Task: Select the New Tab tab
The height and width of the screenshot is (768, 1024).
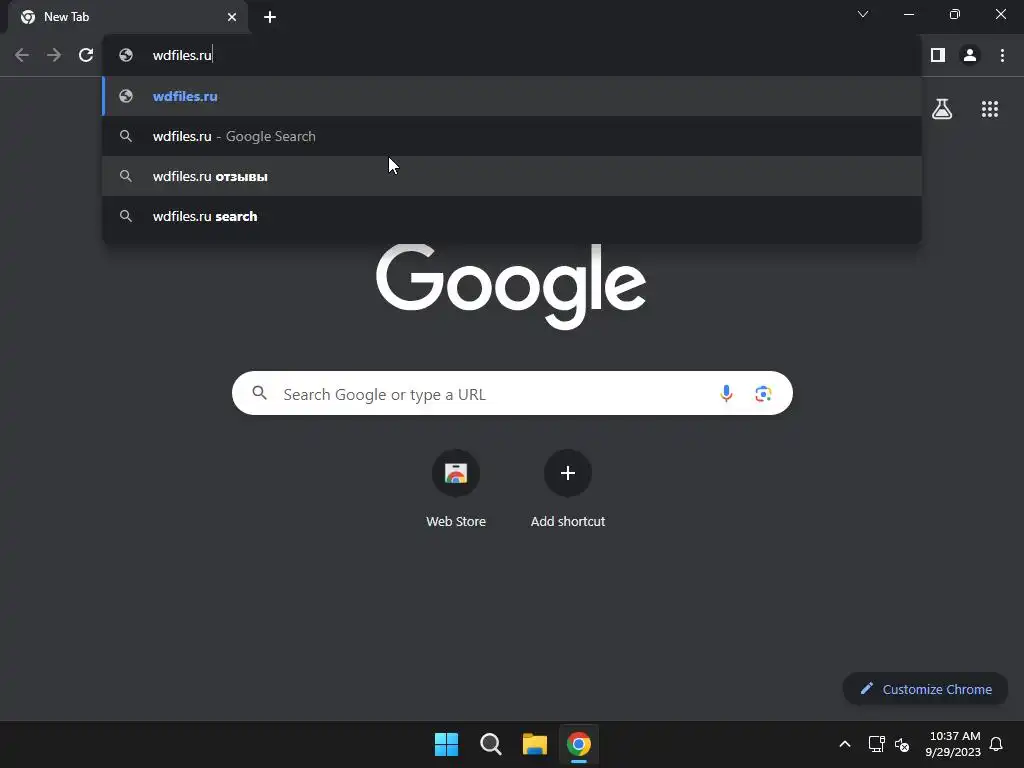Action: pos(128,17)
